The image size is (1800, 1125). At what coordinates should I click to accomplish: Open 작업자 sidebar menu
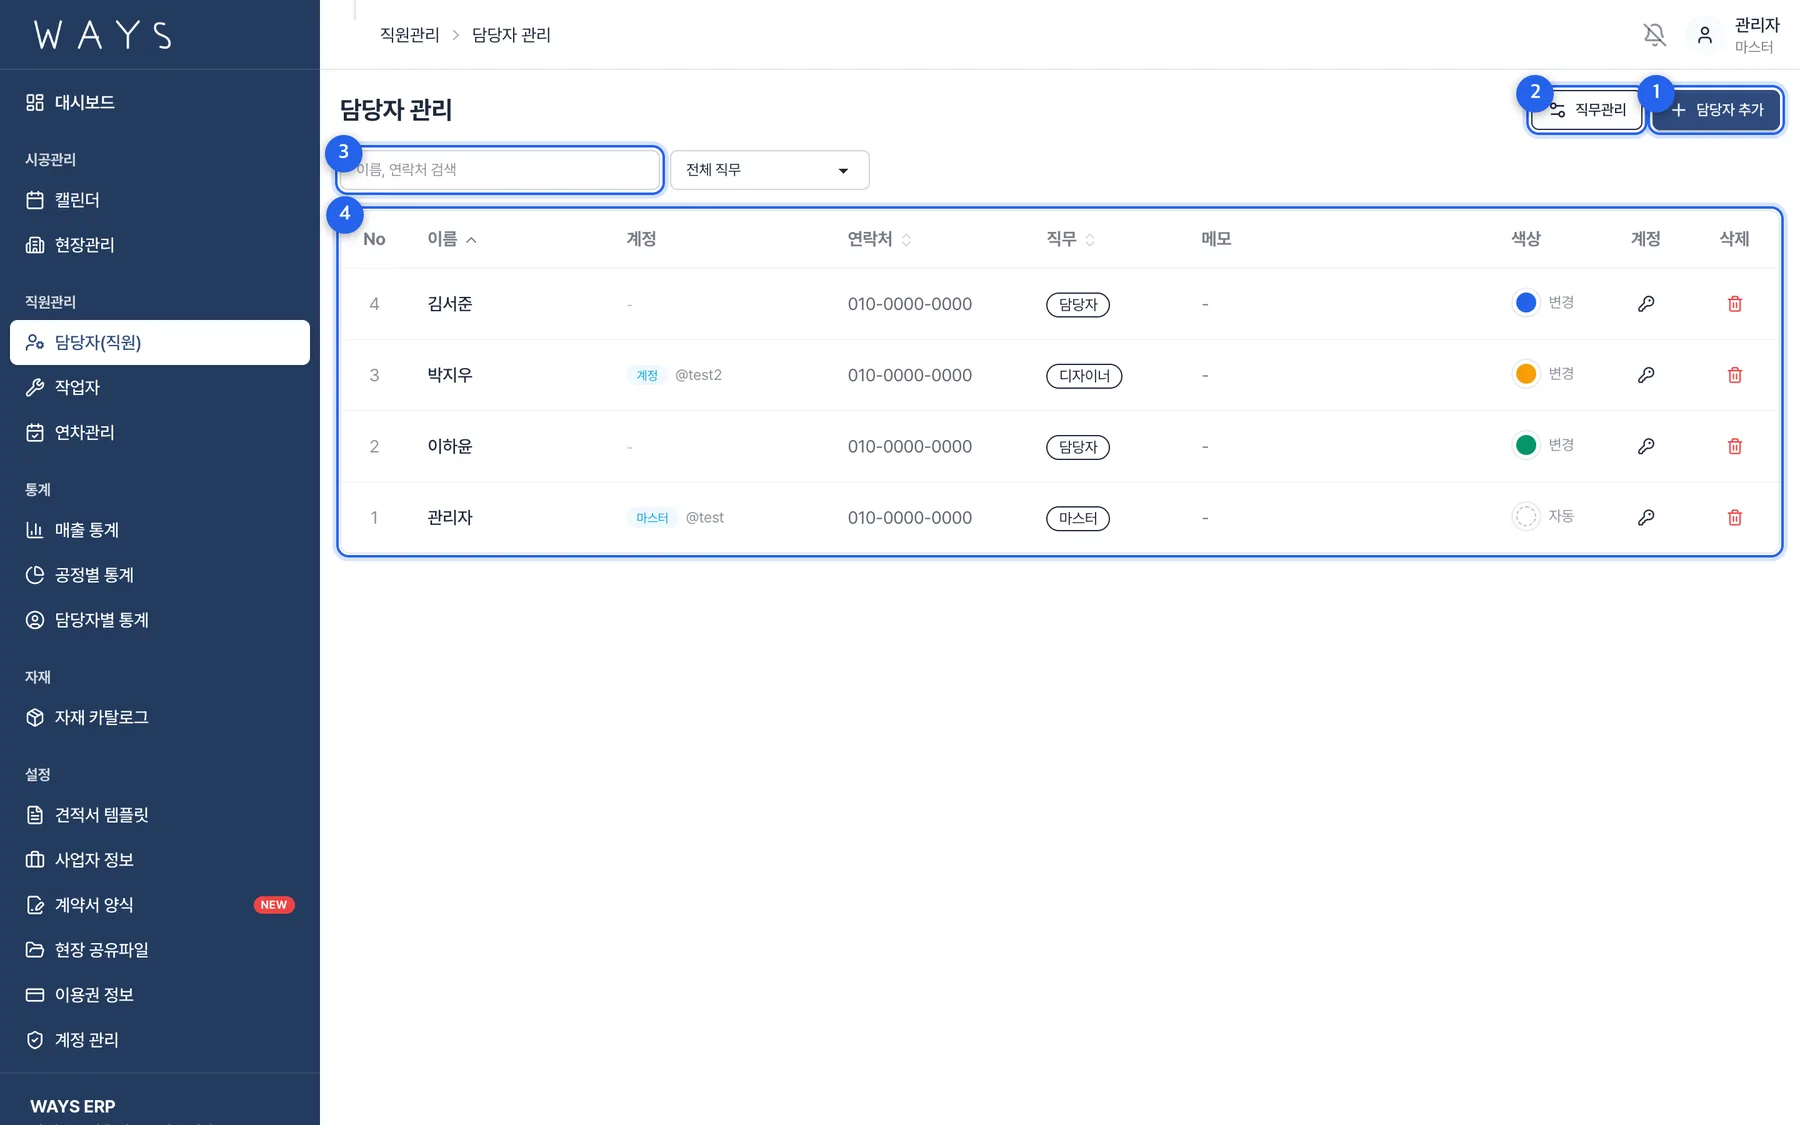(x=160, y=387)
